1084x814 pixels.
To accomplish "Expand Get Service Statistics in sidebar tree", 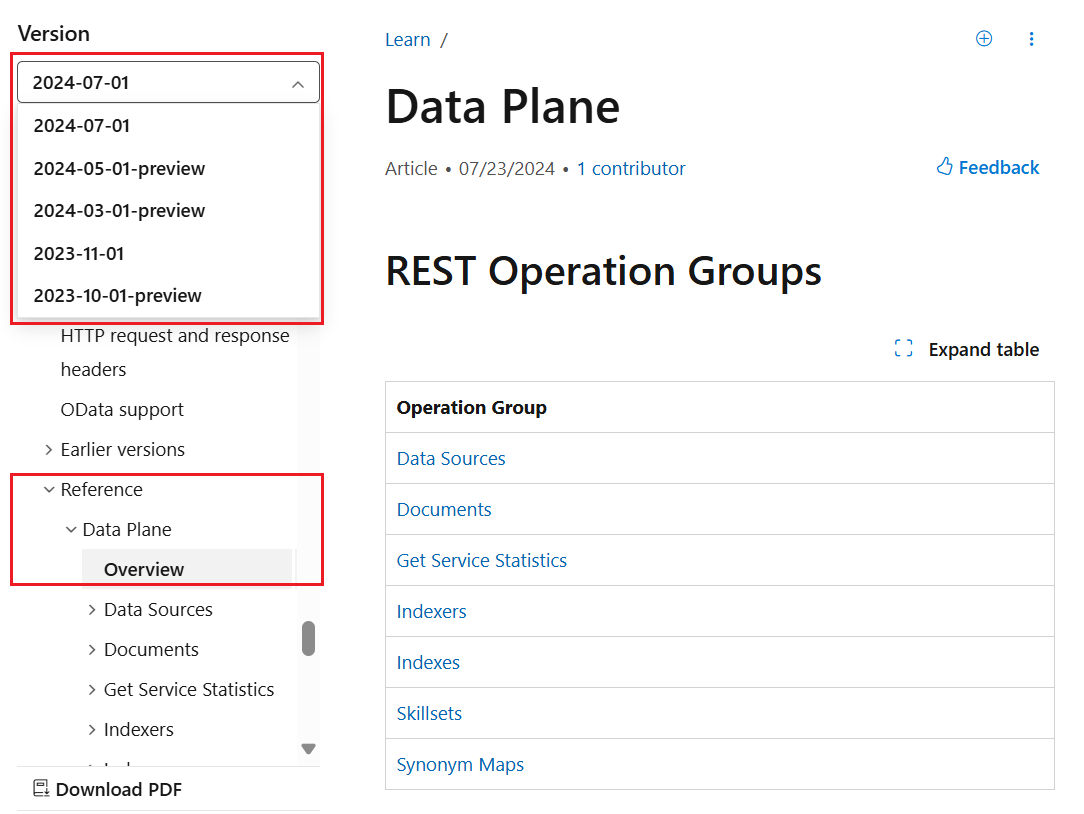I will pos(92,690).
